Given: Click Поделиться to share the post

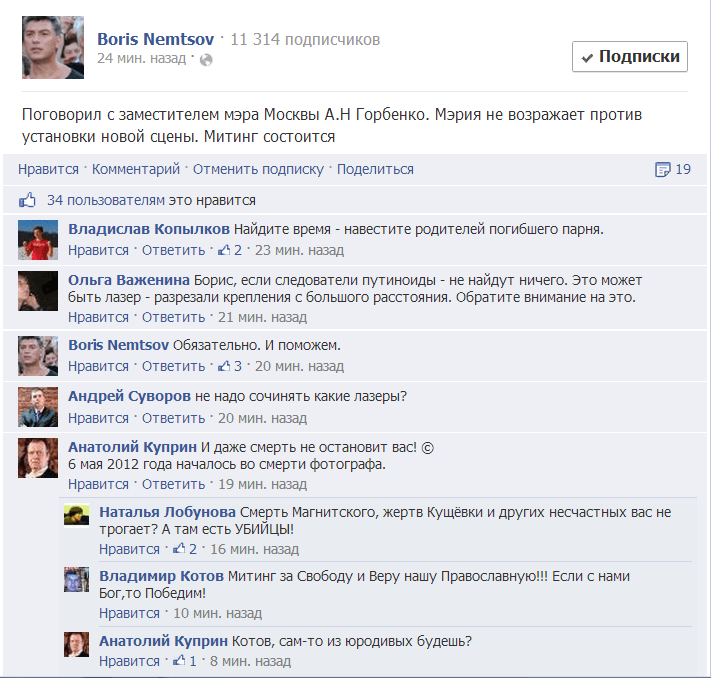Looking at the screenshot, I should pyautogui.click(x=375, y=169).
